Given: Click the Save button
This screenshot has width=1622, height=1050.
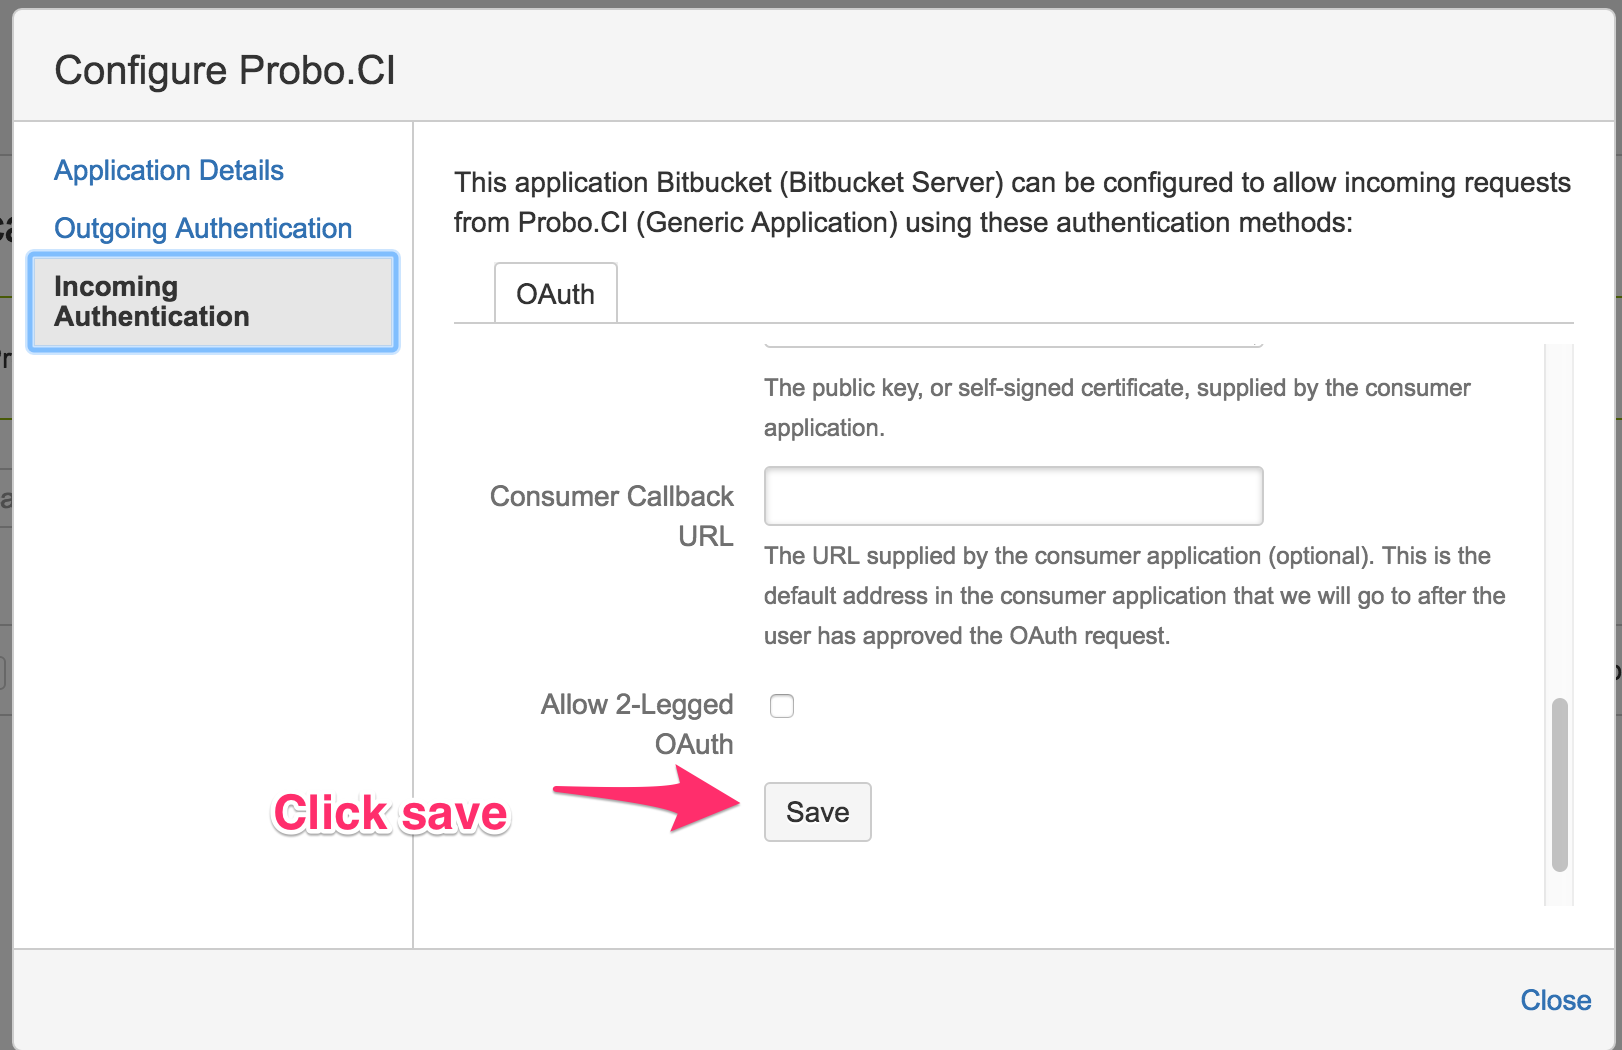Looking at the screenshot, I should point(817,812).
